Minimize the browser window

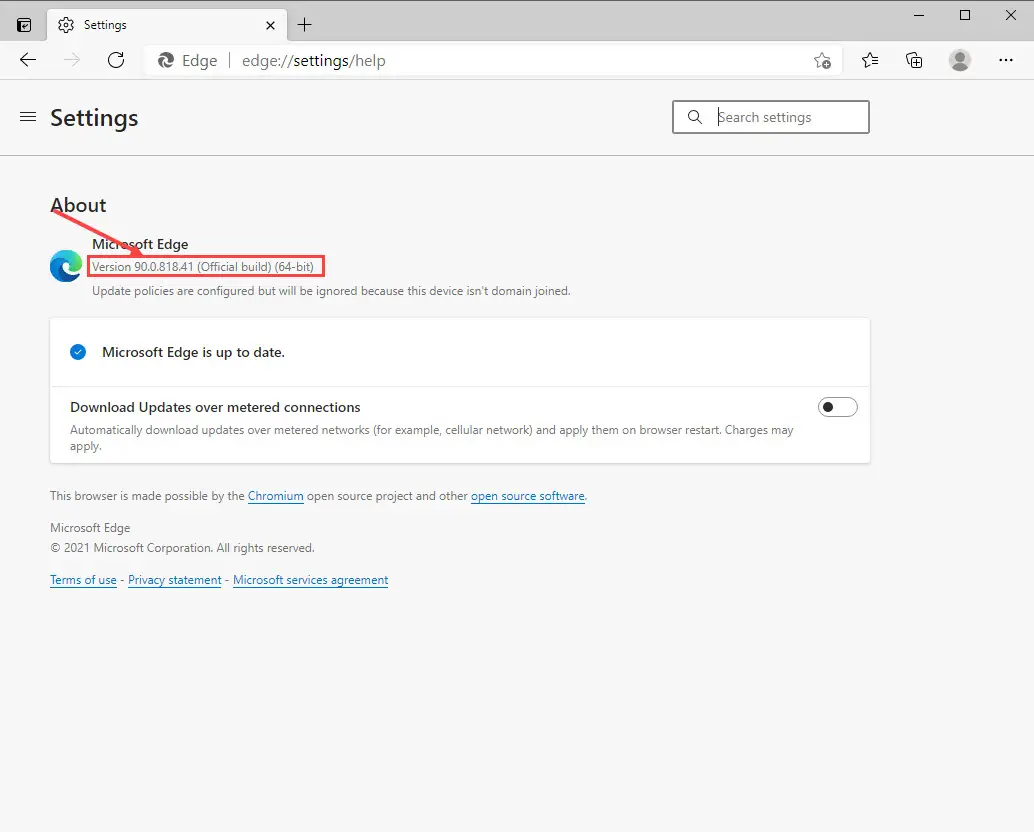(919, 15)
